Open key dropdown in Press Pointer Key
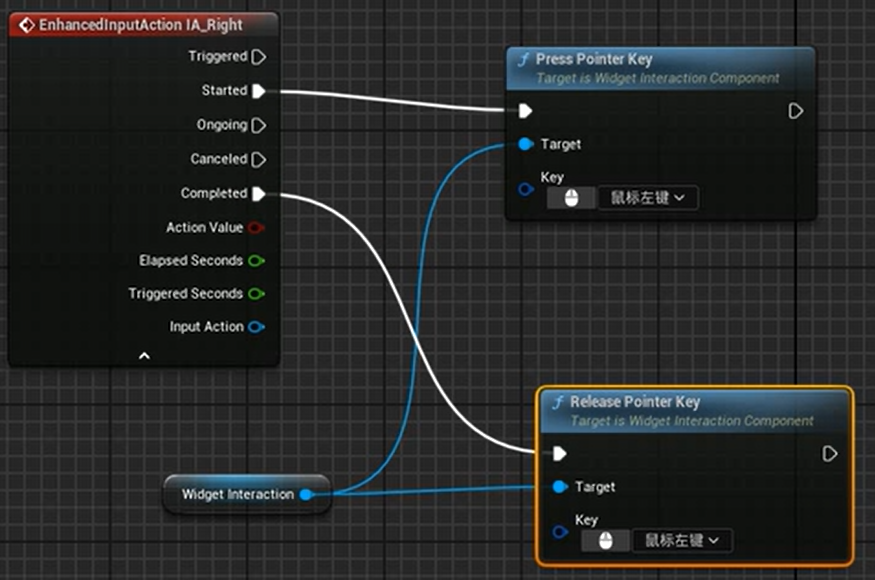Image resolution: width=875 pixels, height=580 pixels. 648,198
